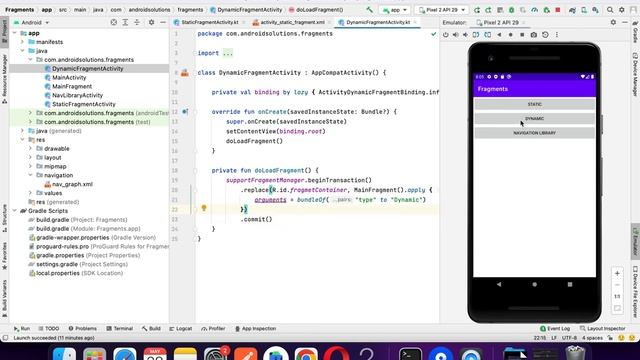Open emulator Snapshots clock icon

[545, 35]
